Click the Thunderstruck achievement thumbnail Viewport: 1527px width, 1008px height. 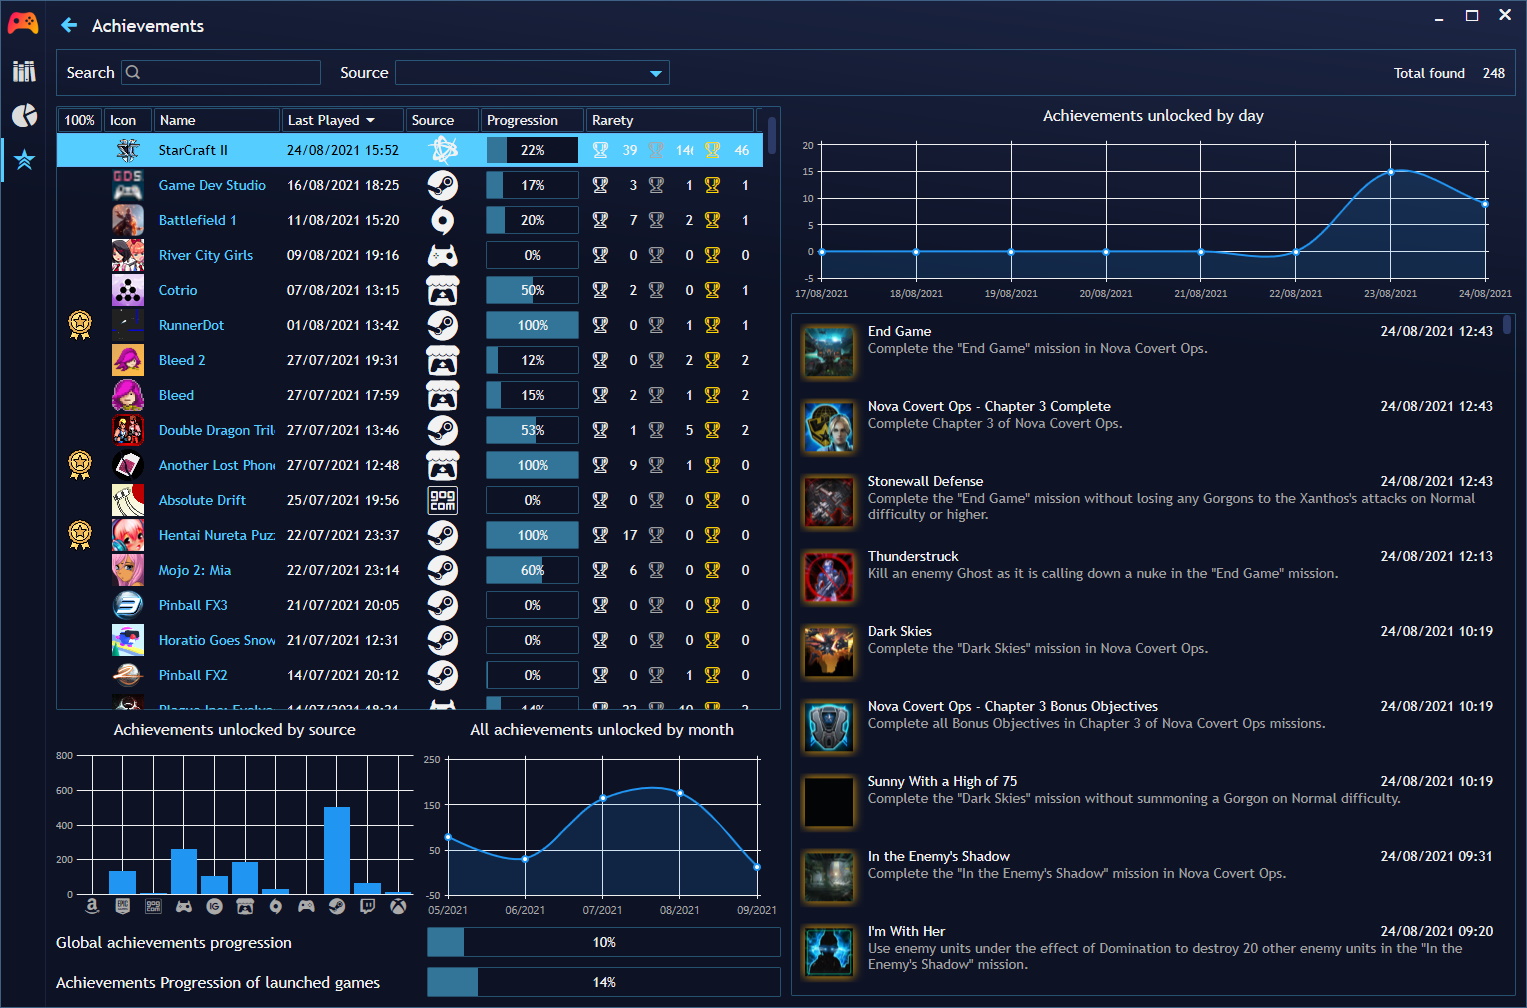(x=829, y=577)
